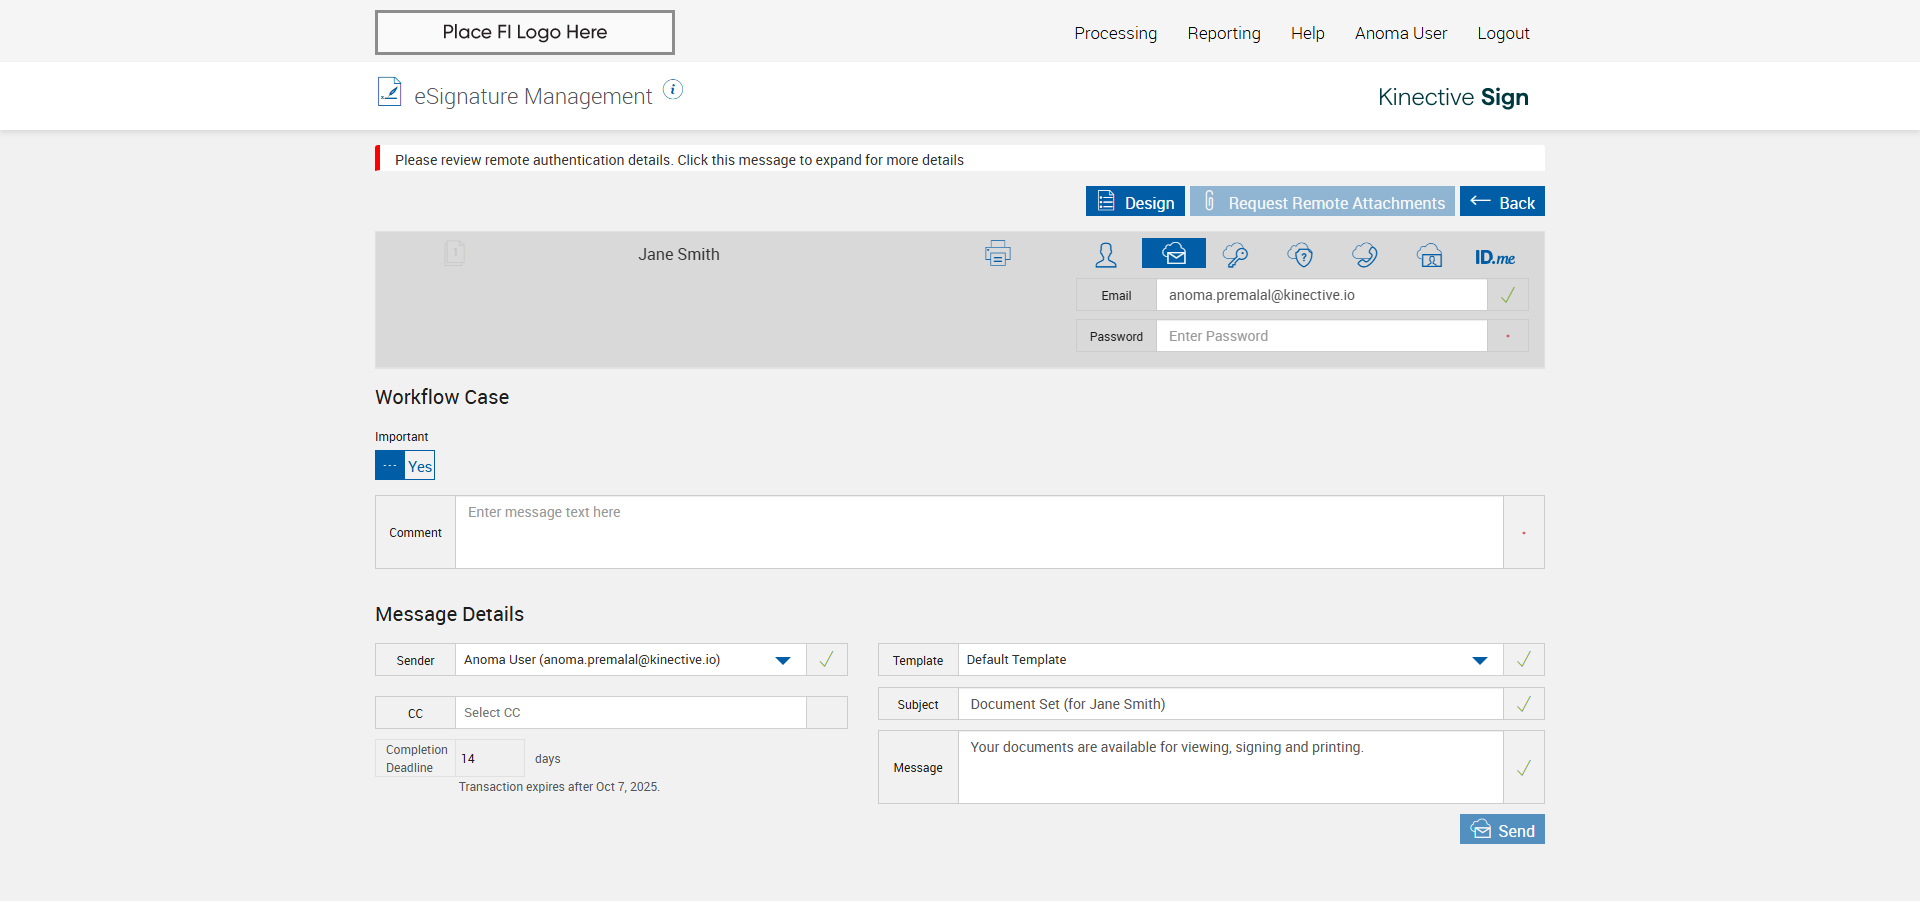This screenshot has width=1920, height=901.
Task: Expand the remote authentication review message
Action: pyautogui.click(x=679, y=160)
